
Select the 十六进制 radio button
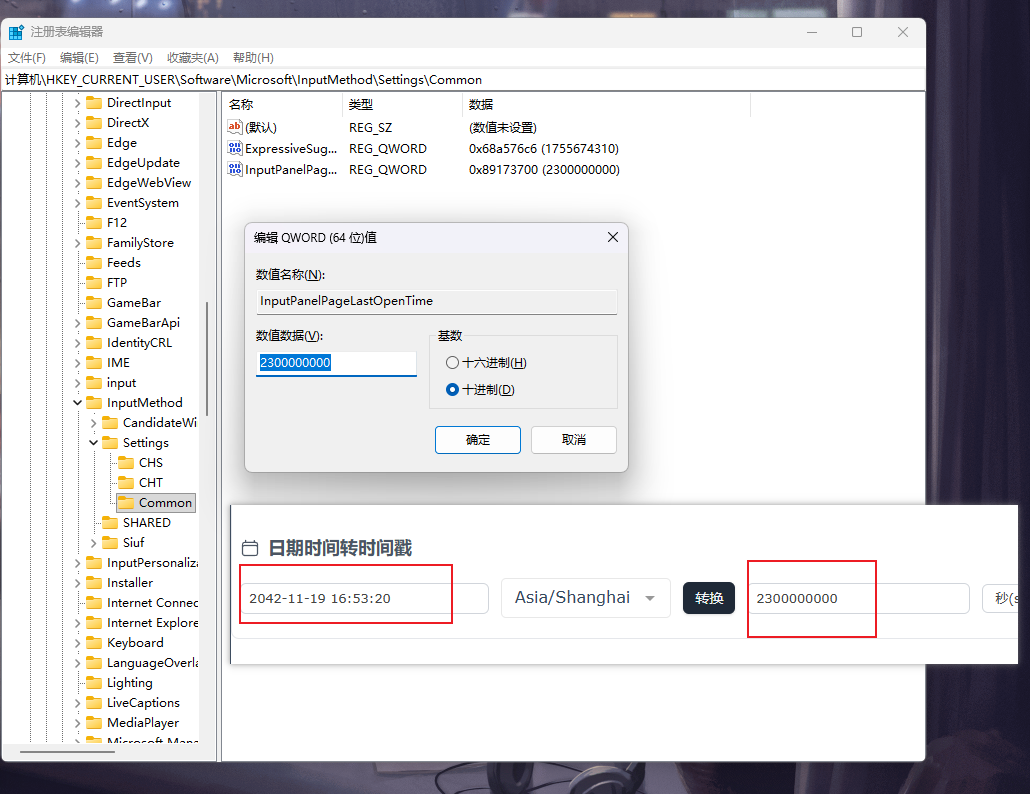453,363
